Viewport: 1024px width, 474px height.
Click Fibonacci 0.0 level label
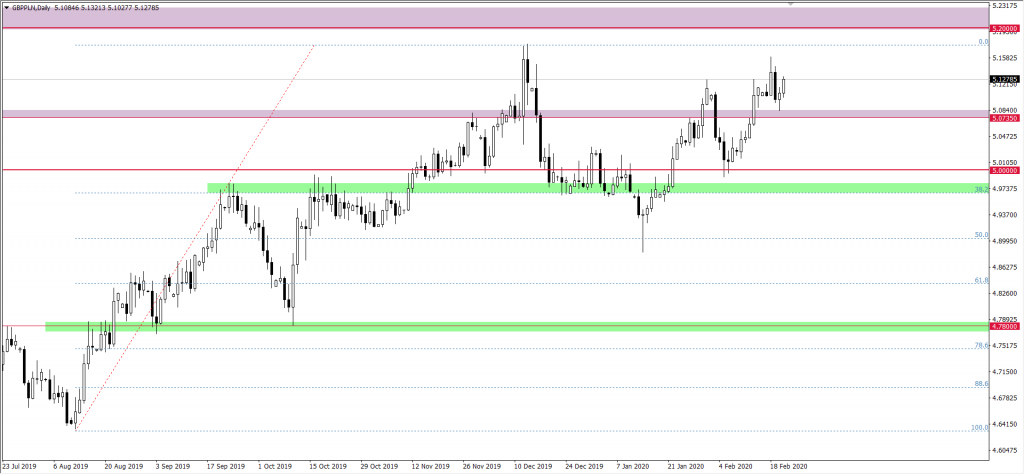click(983, 41)
